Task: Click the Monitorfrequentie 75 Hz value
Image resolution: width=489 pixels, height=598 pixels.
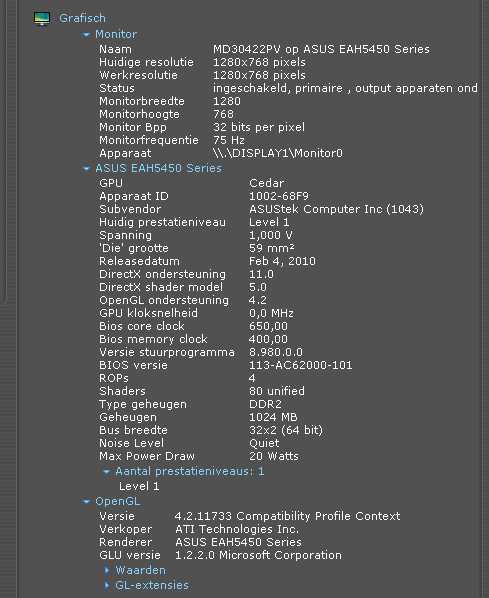Action: 229,140
